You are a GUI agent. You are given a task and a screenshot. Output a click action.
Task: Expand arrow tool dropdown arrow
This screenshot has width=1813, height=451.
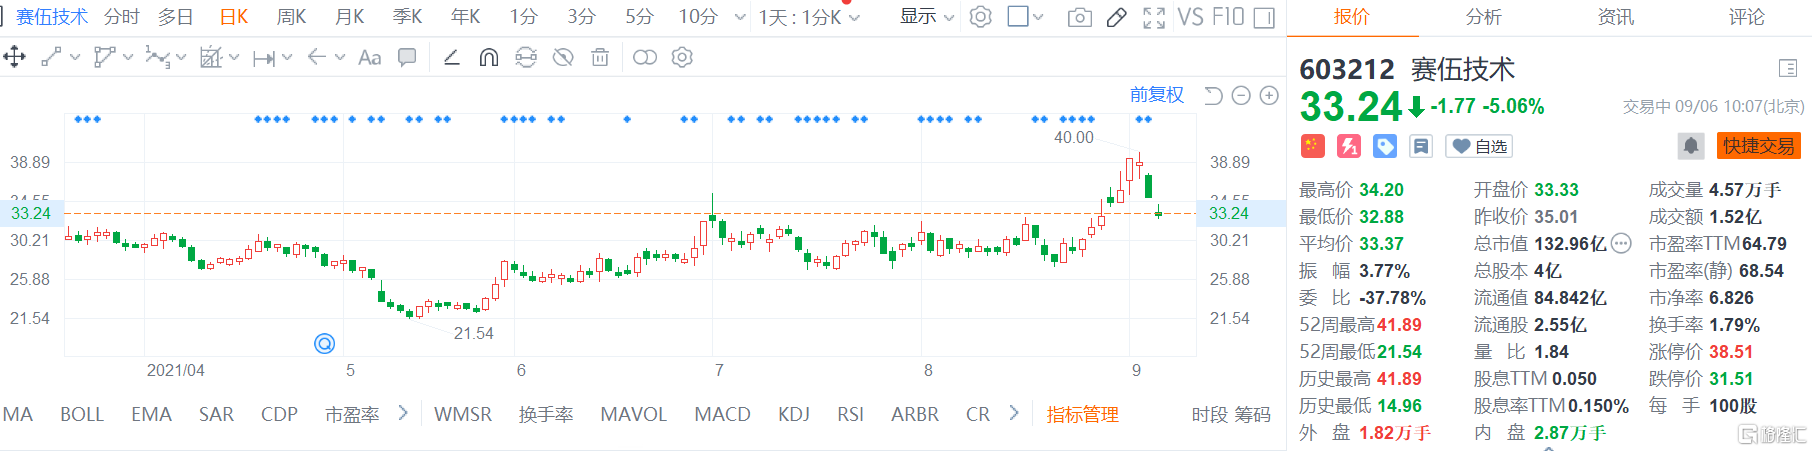[x=340, y=57]
